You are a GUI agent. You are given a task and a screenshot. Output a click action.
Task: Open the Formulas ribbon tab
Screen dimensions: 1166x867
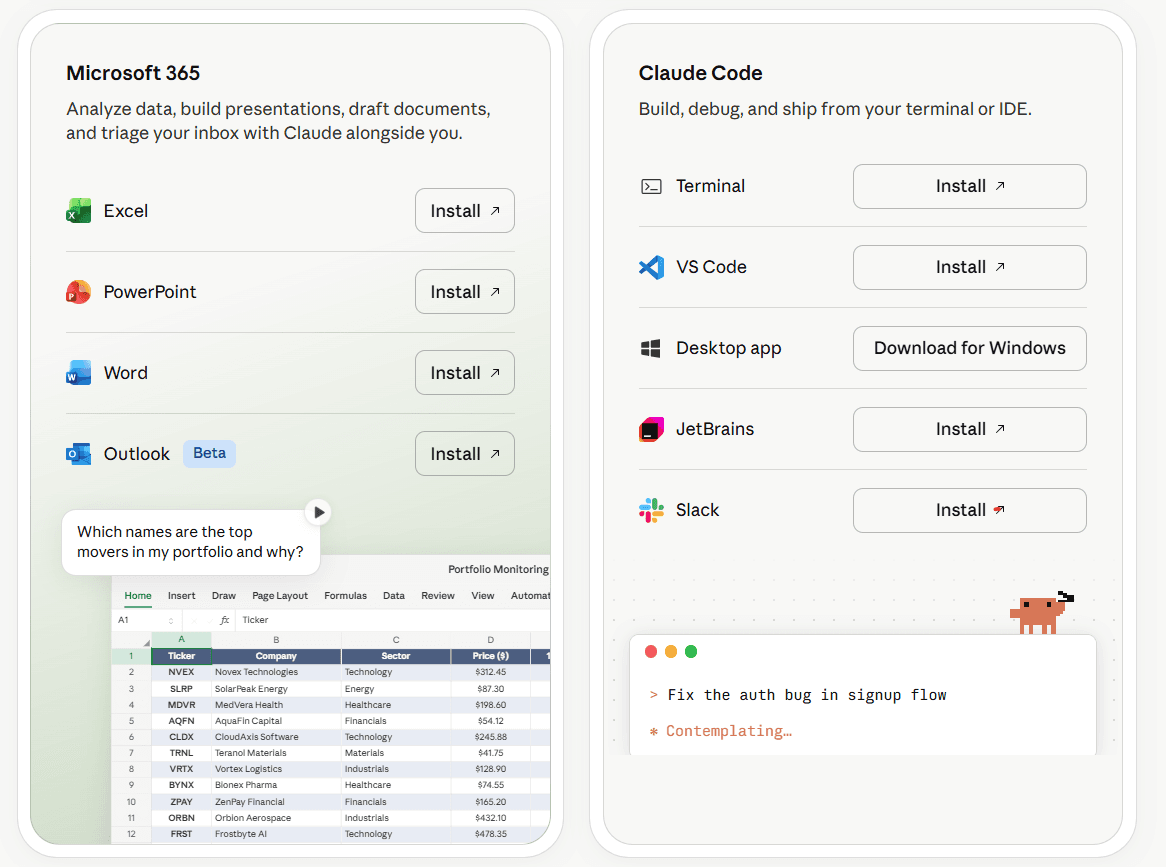click(345, 596)
